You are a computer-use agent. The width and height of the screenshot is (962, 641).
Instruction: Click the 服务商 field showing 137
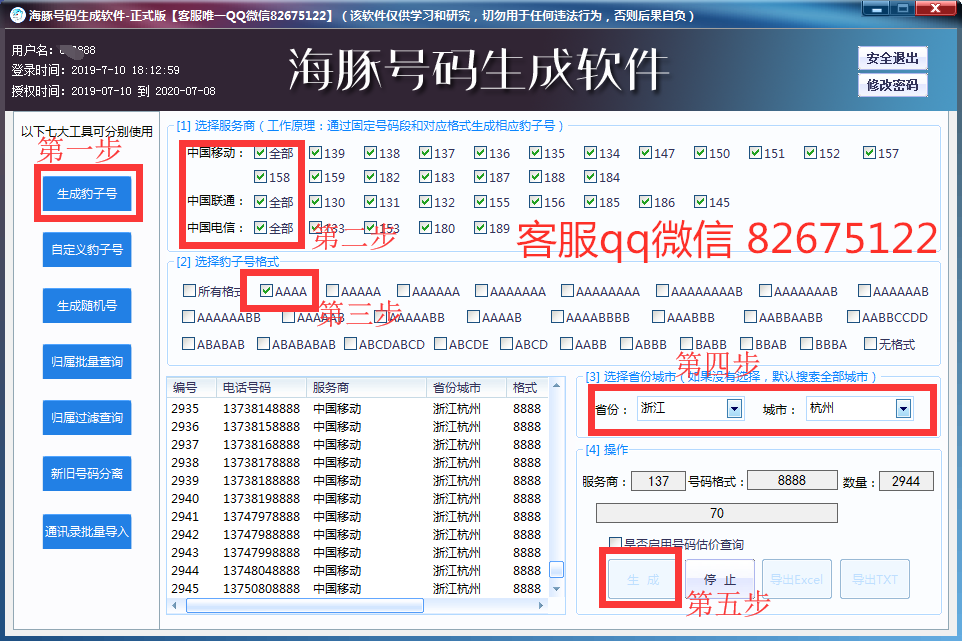pyautogui.click(x=658, y=481)
